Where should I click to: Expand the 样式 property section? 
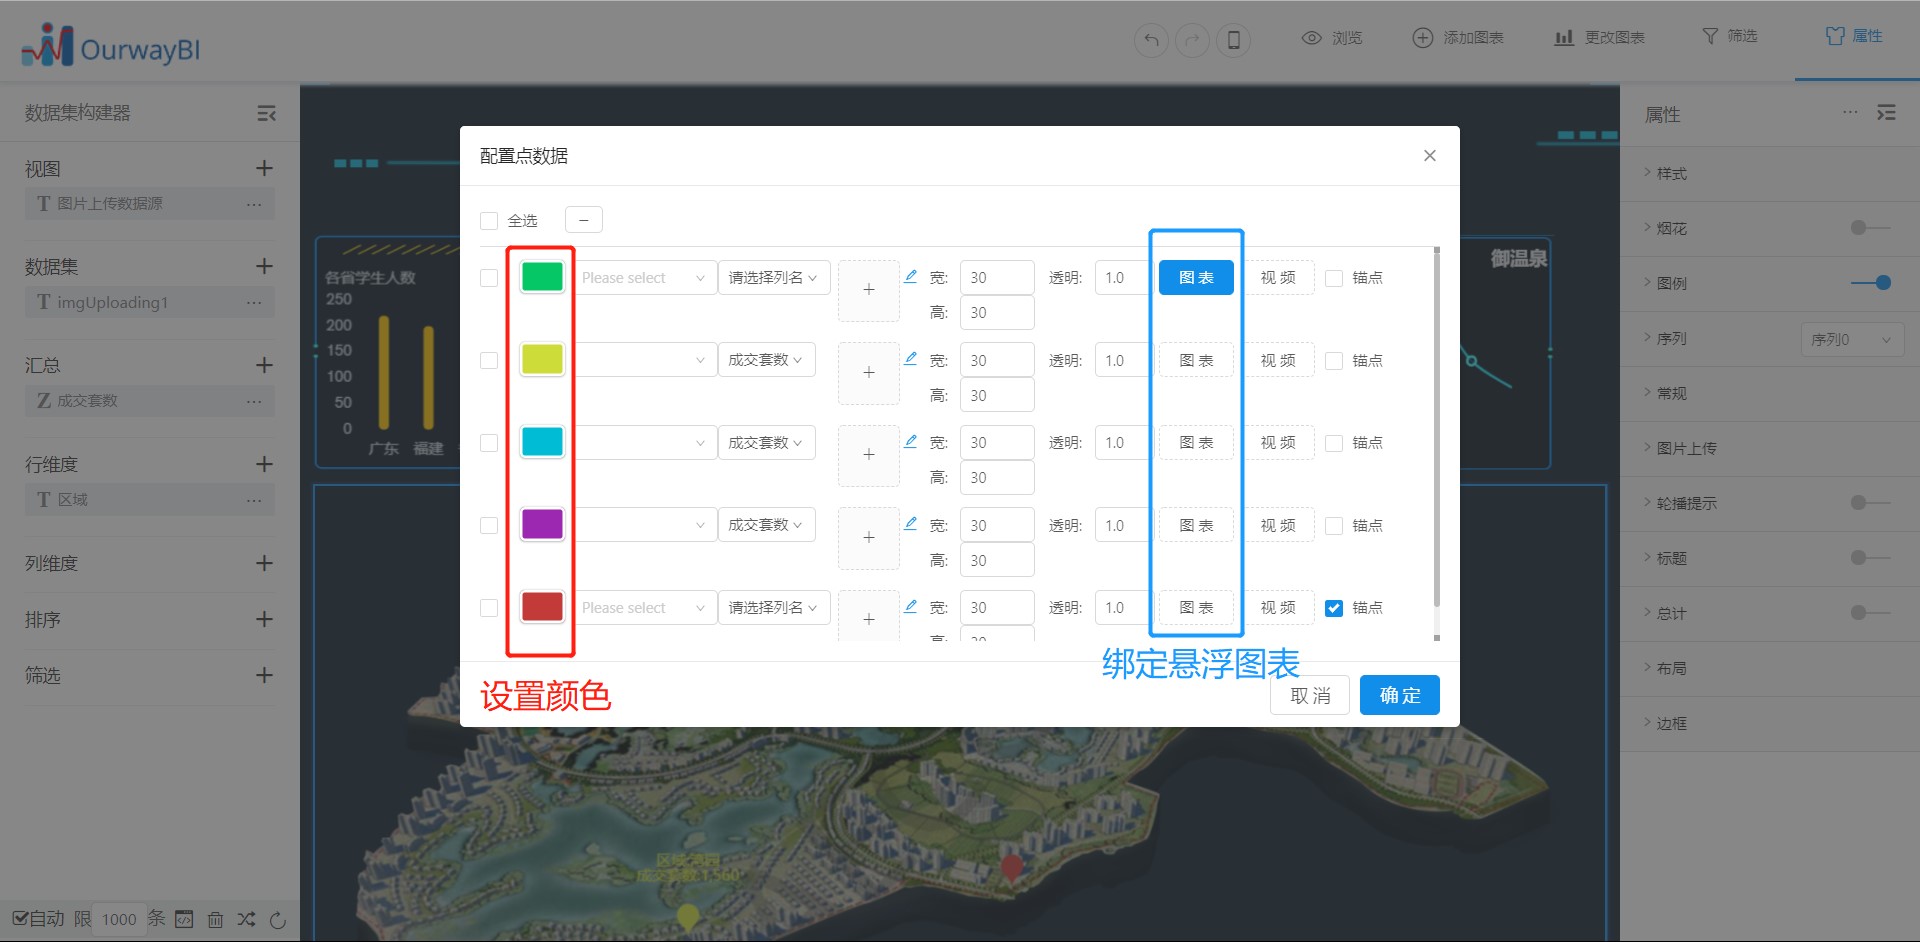[x=1671, y=174]
